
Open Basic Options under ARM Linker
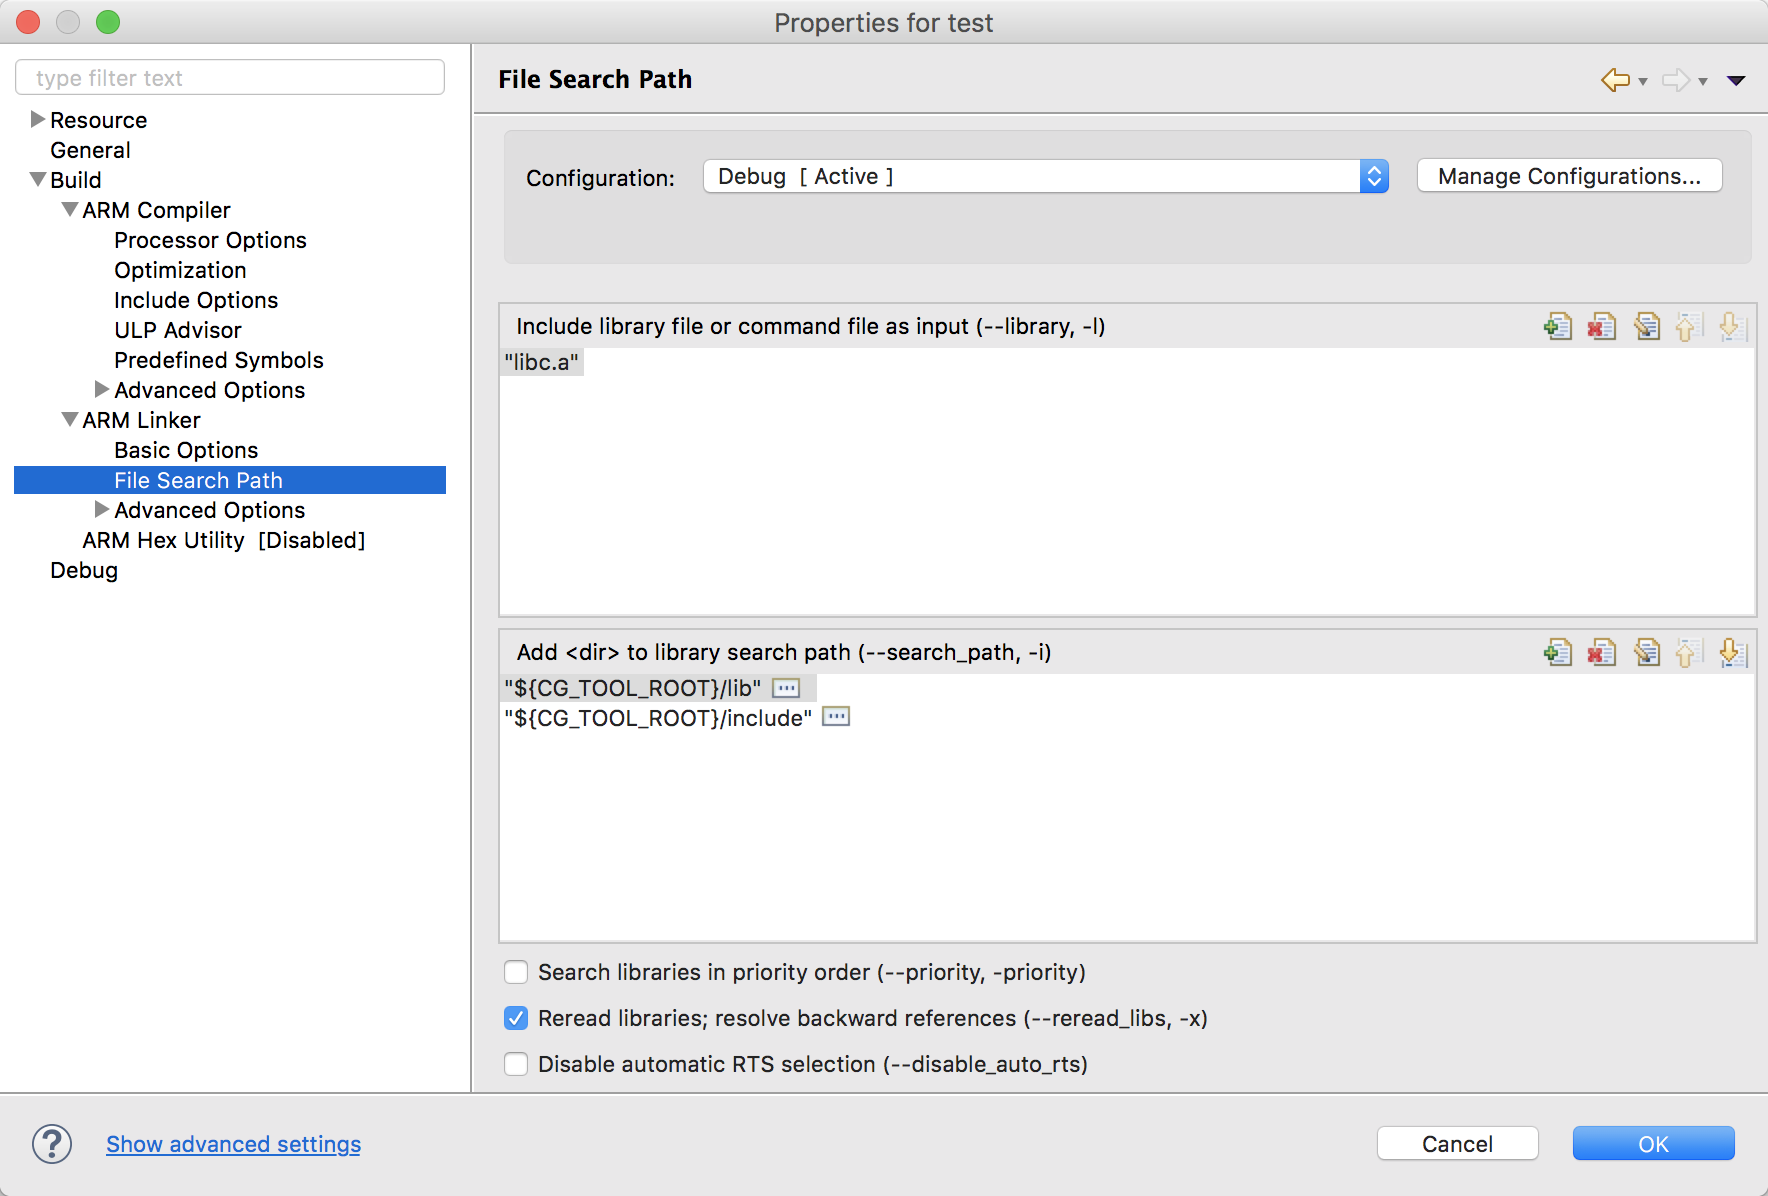(186, 450)
